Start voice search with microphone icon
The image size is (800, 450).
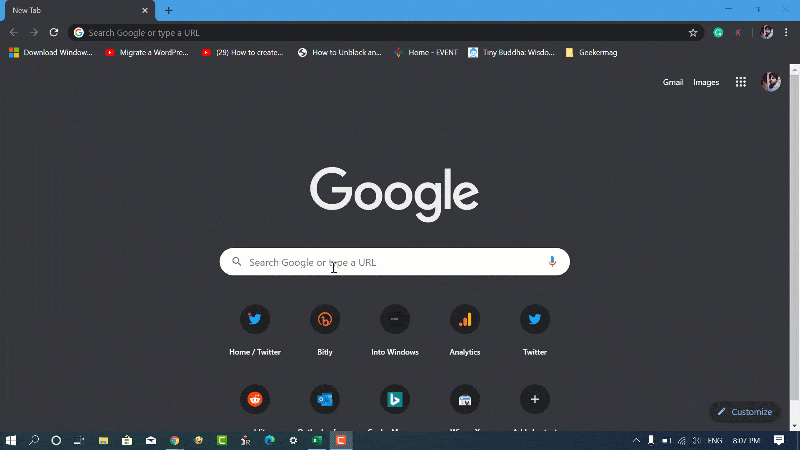[x=552, y=262]
